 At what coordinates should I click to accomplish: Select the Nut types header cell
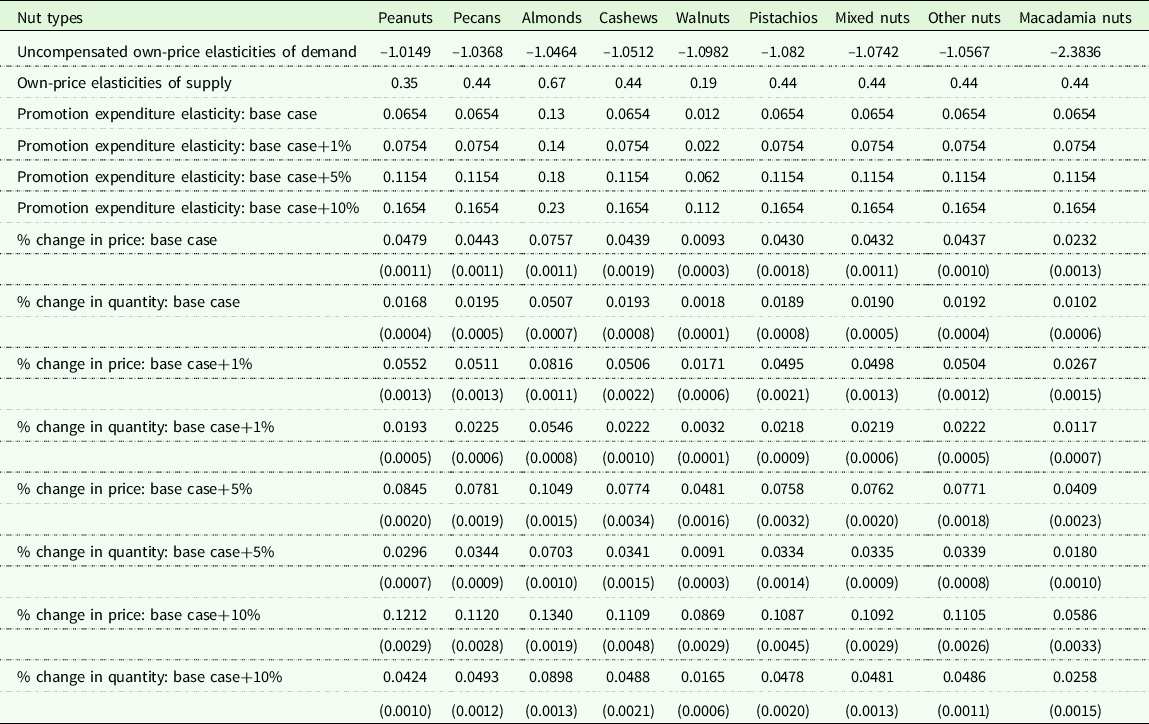click(50, 18)
